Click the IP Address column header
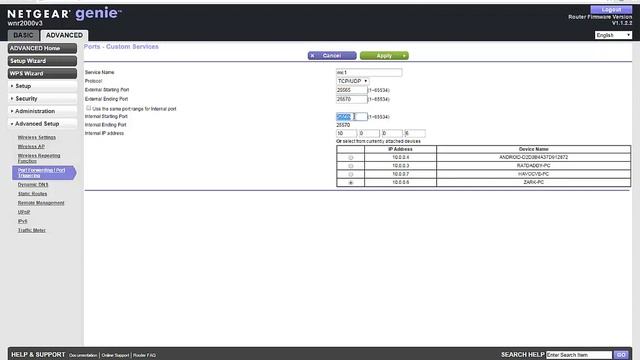This screenshot has width=640, height=360. (400, 149)
